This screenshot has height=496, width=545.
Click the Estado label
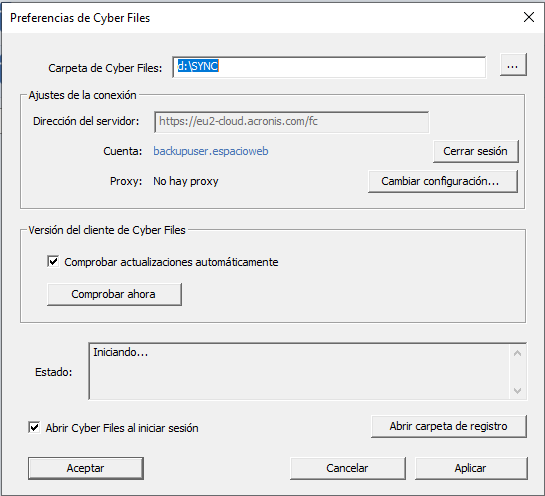54,372
